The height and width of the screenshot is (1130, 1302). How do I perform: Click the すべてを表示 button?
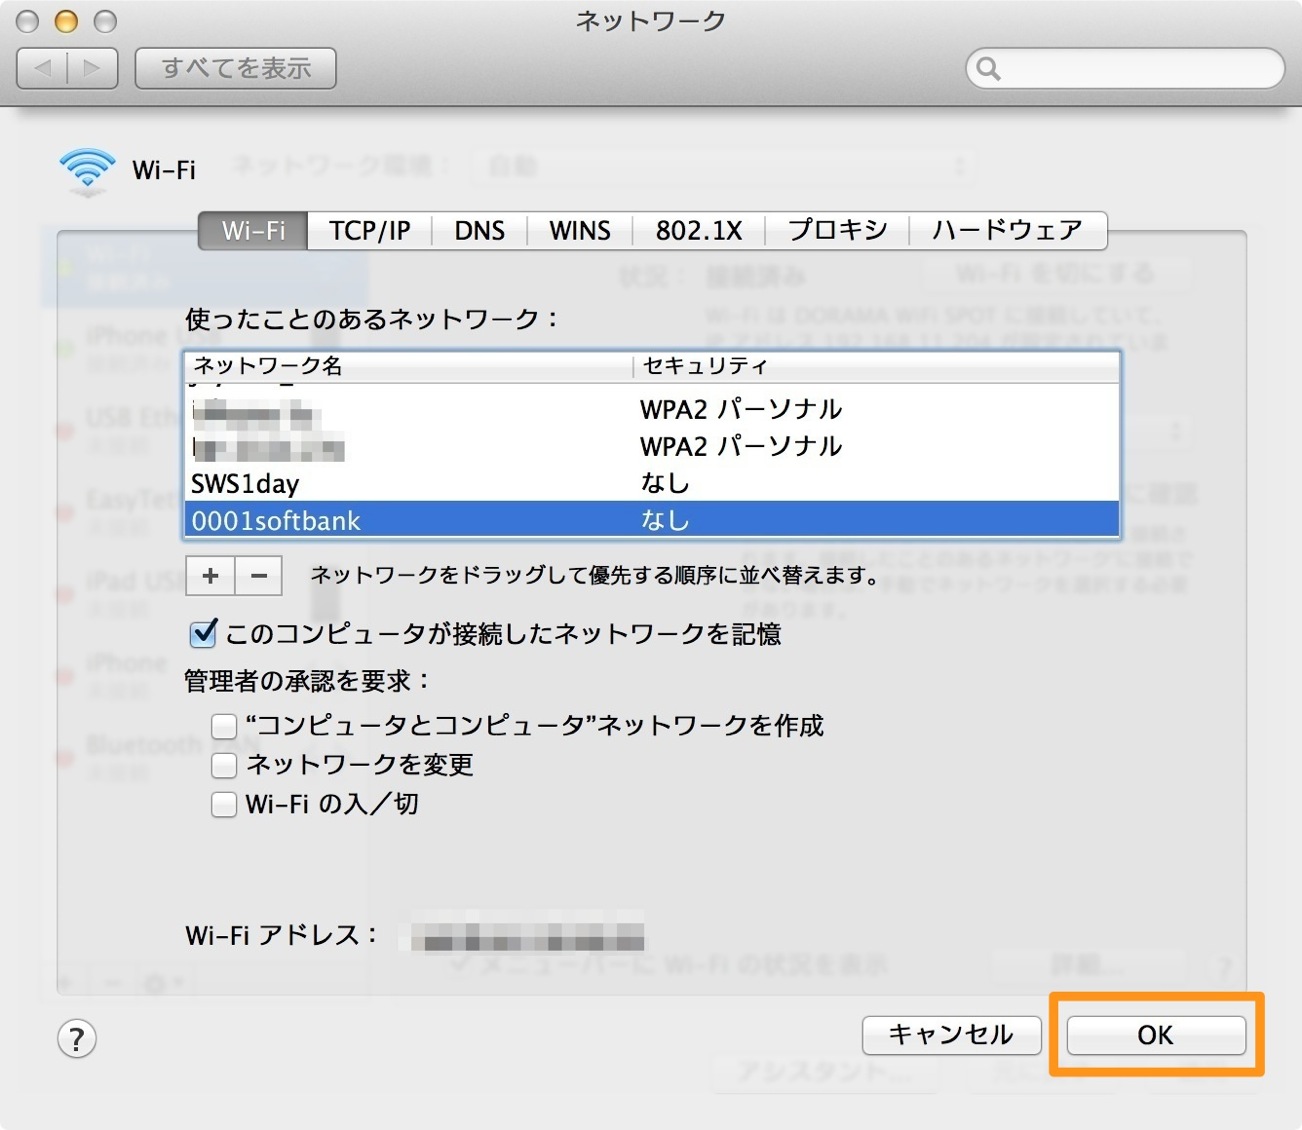tap(236, 68)
